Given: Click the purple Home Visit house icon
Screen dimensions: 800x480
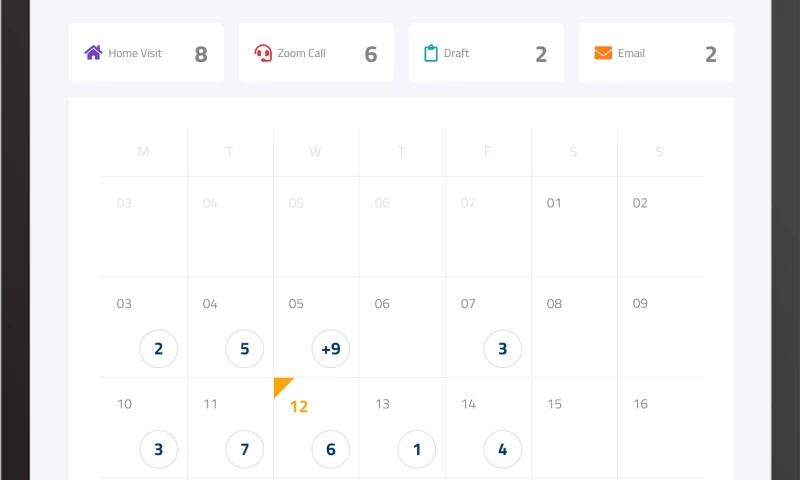Looking at the screenshot, I should 93,53.
